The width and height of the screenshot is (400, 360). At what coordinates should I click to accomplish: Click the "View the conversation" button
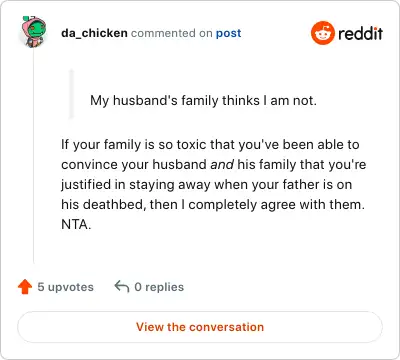(x=200, y=327)
